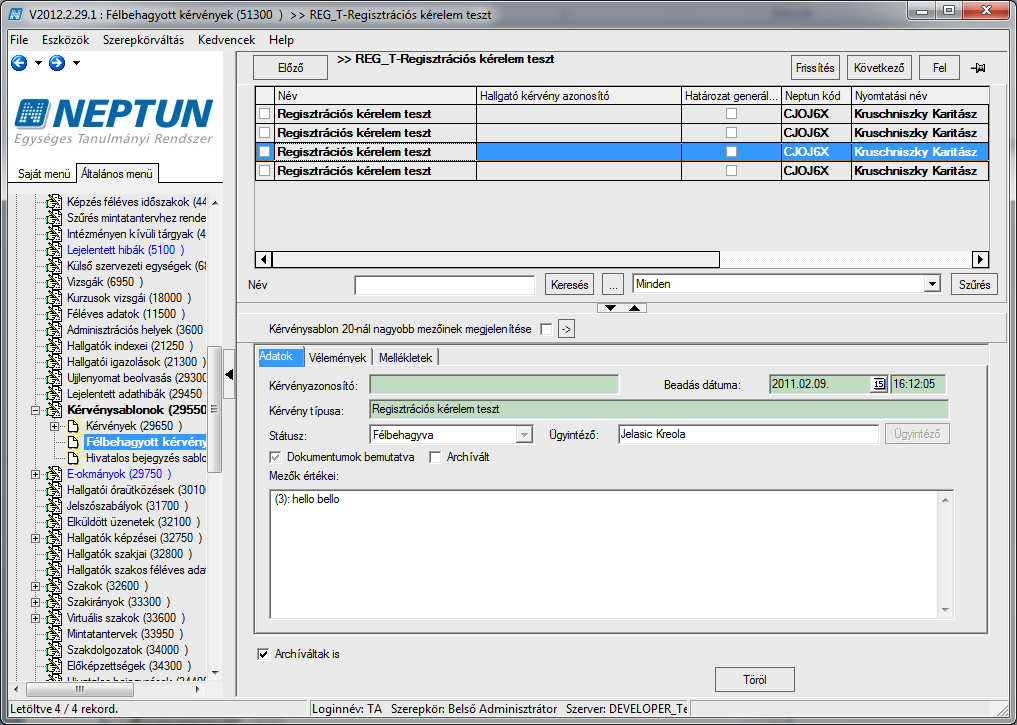
Task: Switch to the Vélemények tab
Action: coord(337,358)
